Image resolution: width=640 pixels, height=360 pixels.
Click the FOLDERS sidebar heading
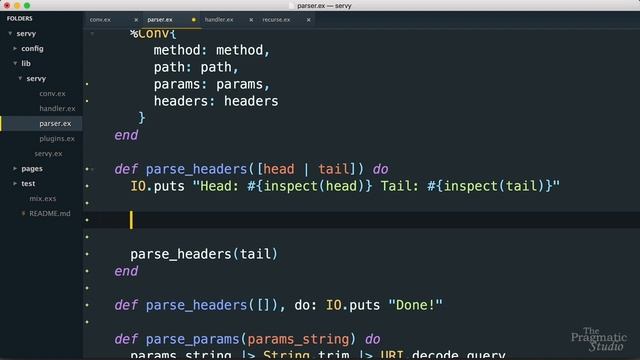pyautogui.click(x=20, y=18)
